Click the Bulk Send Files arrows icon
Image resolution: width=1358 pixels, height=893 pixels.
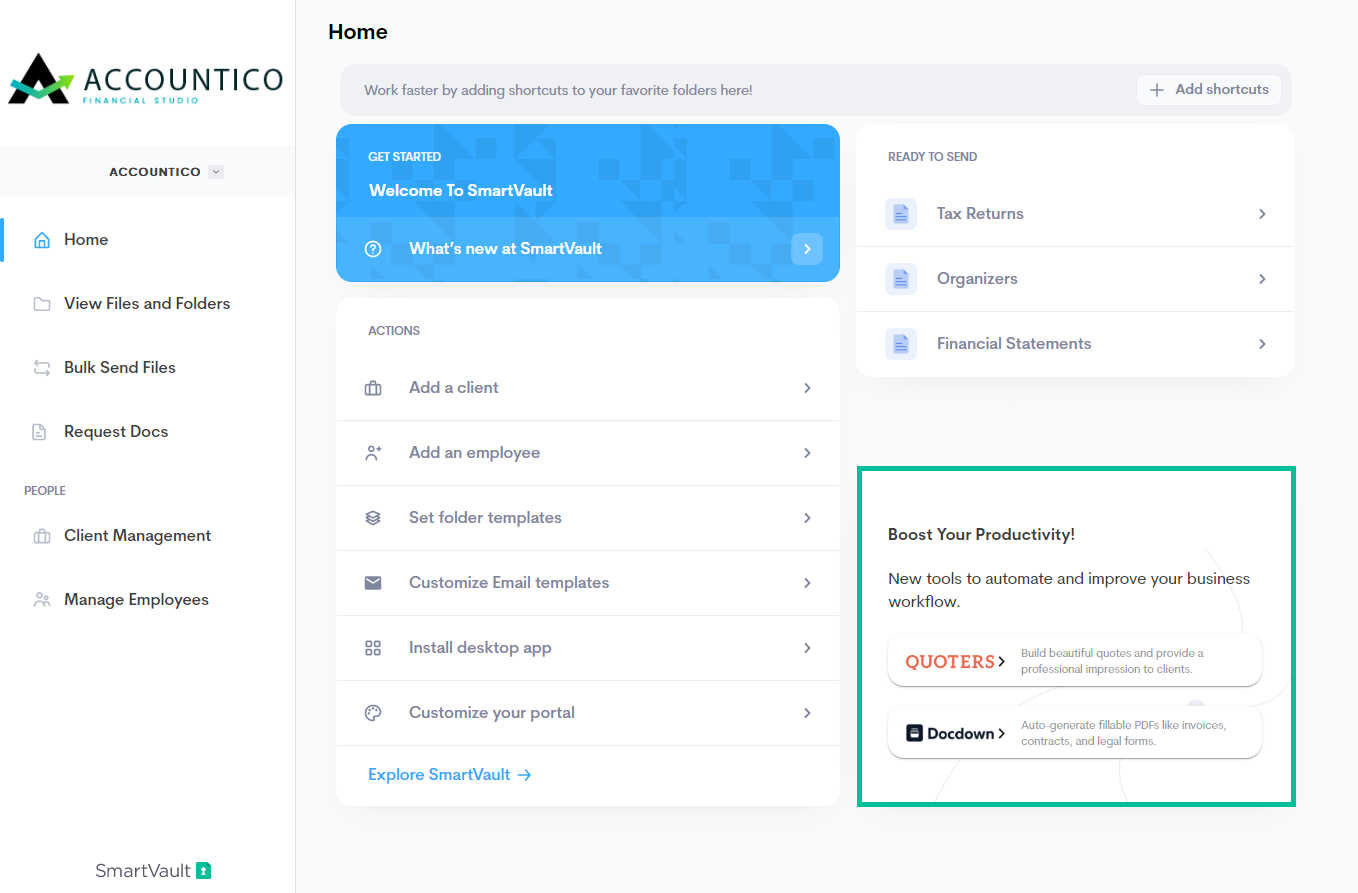click(x=42, y=368)
